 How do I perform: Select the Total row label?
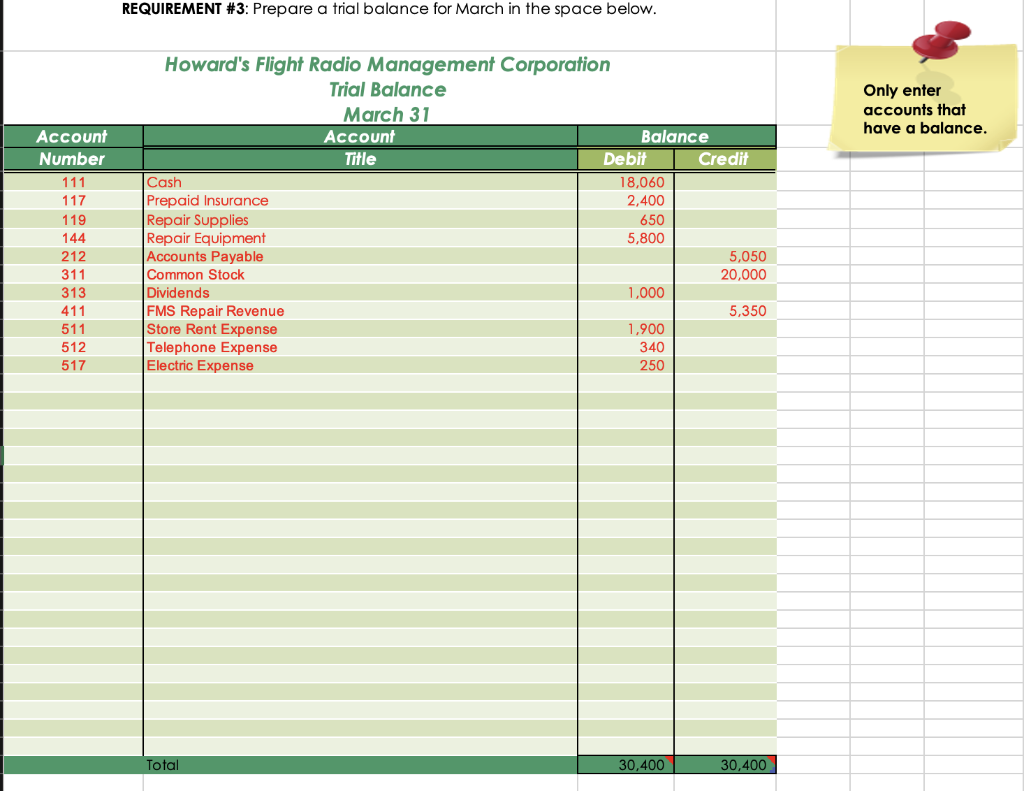[x=162, y=764]
